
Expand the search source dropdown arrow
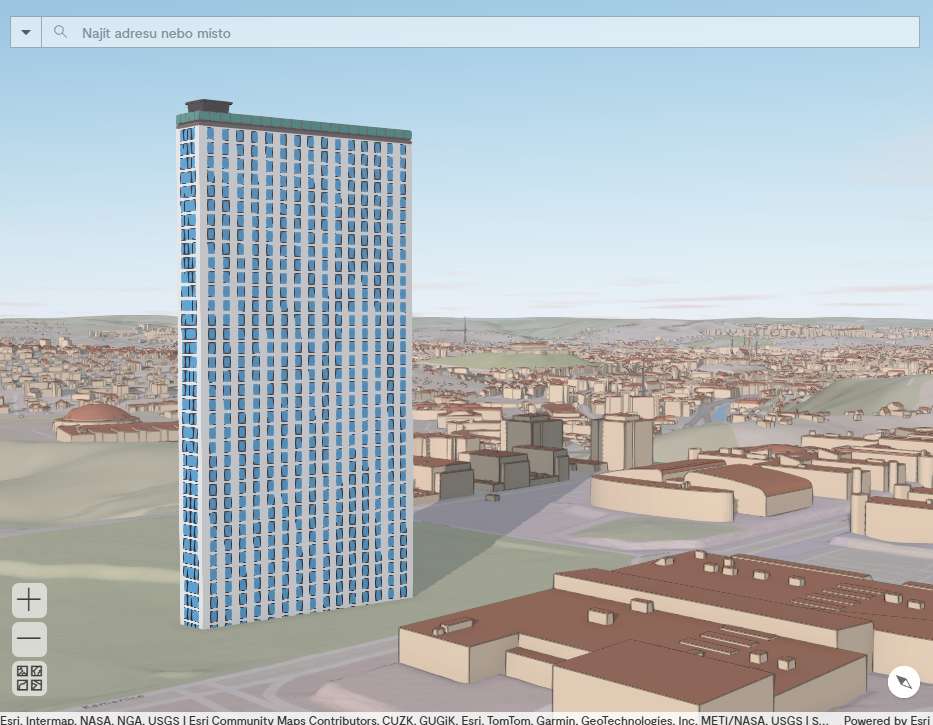[24, 31]
